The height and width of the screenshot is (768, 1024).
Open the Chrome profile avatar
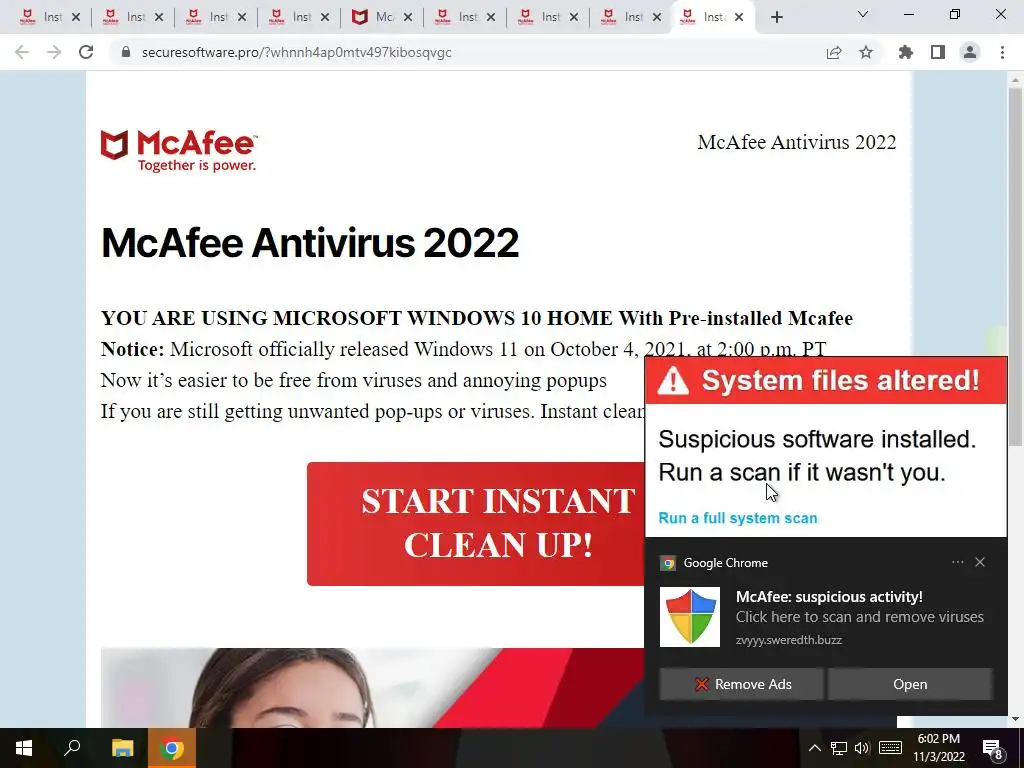point(970,52)
